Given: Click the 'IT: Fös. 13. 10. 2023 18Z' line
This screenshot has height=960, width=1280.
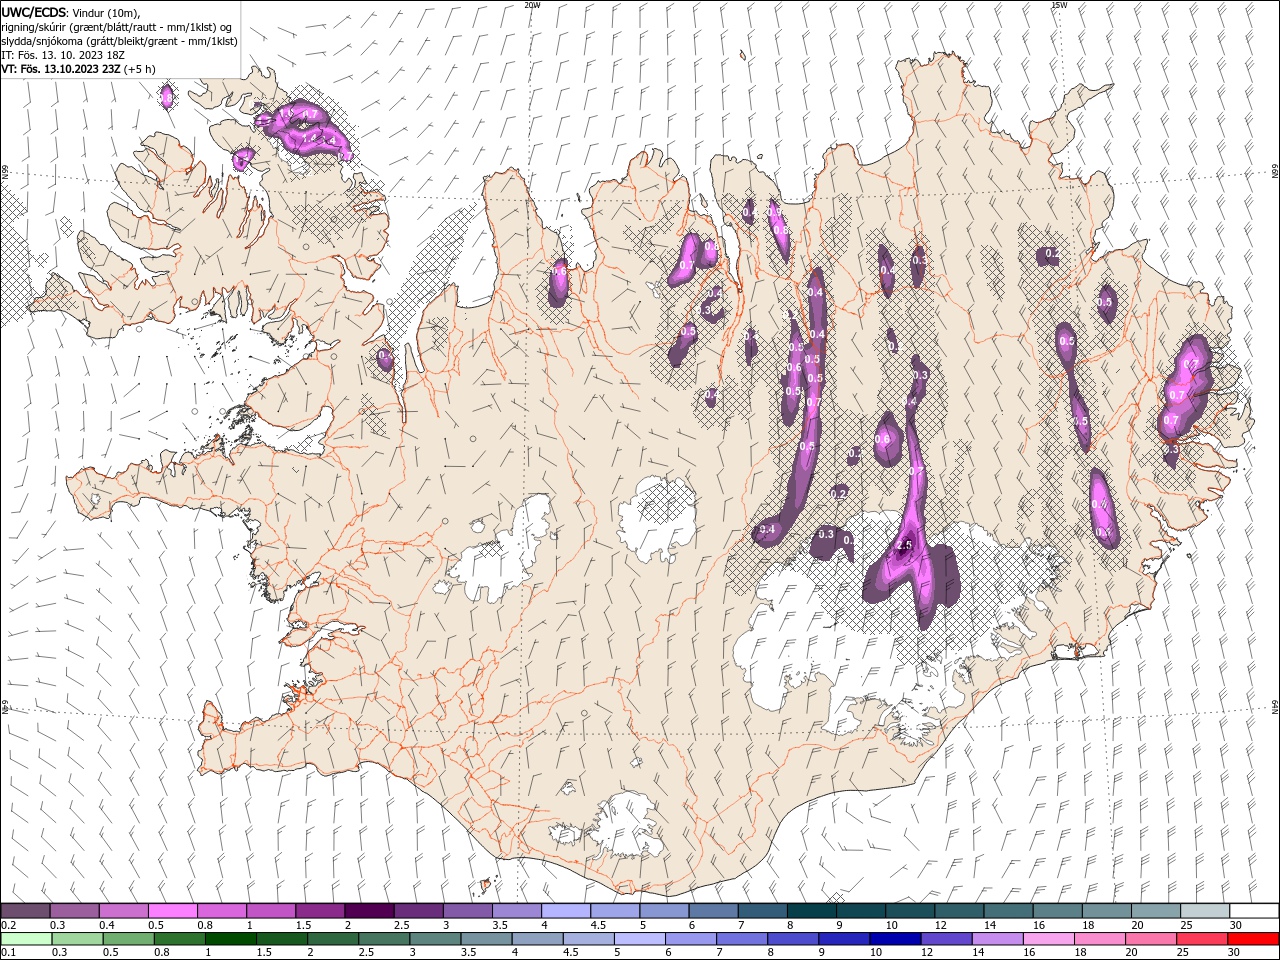Looking at the screenshot, I should (x=62, y=55).
